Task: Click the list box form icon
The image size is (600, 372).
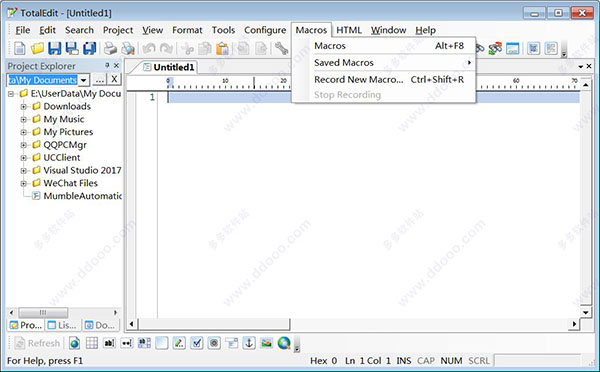Action: tap(232, 343)
